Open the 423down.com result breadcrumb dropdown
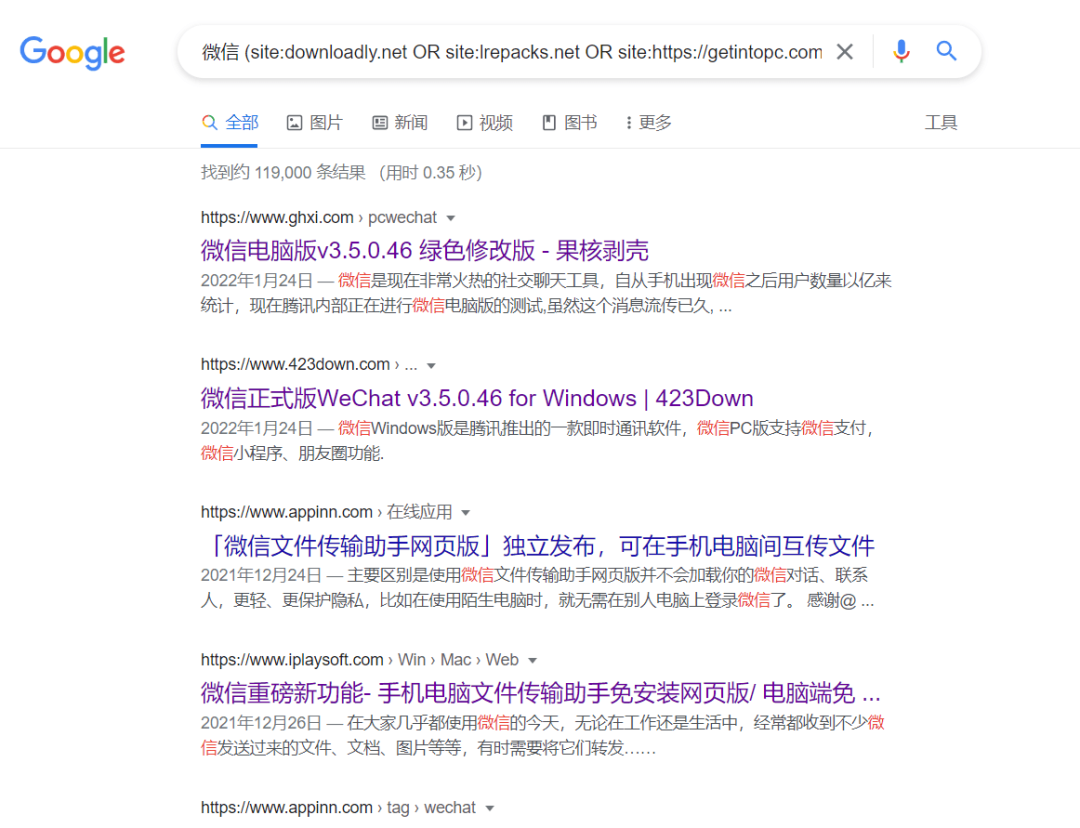Image resolution: width=1080 pixels, height=828 pixels. (430, 364)
